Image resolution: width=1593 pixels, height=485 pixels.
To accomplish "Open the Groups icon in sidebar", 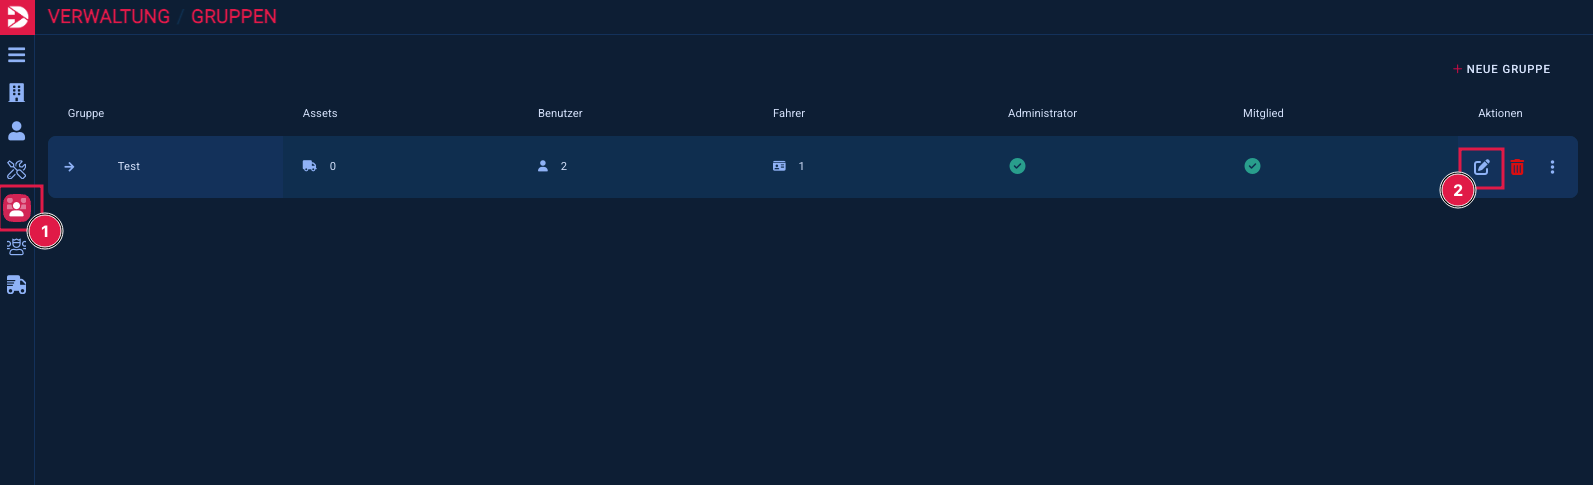I will (x=17, y=208).
